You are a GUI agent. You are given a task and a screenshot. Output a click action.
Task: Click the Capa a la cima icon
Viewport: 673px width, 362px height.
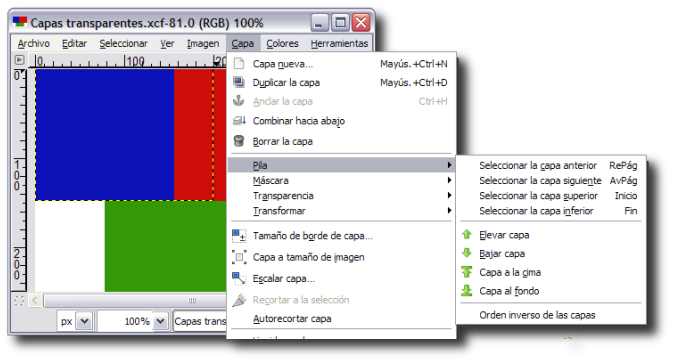(467, 272)
